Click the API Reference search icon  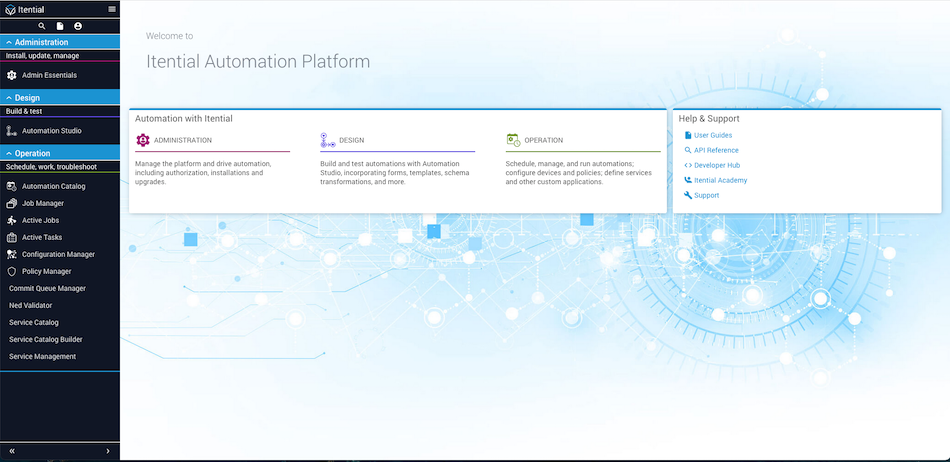pyautogui.click(x=688, y=150)
